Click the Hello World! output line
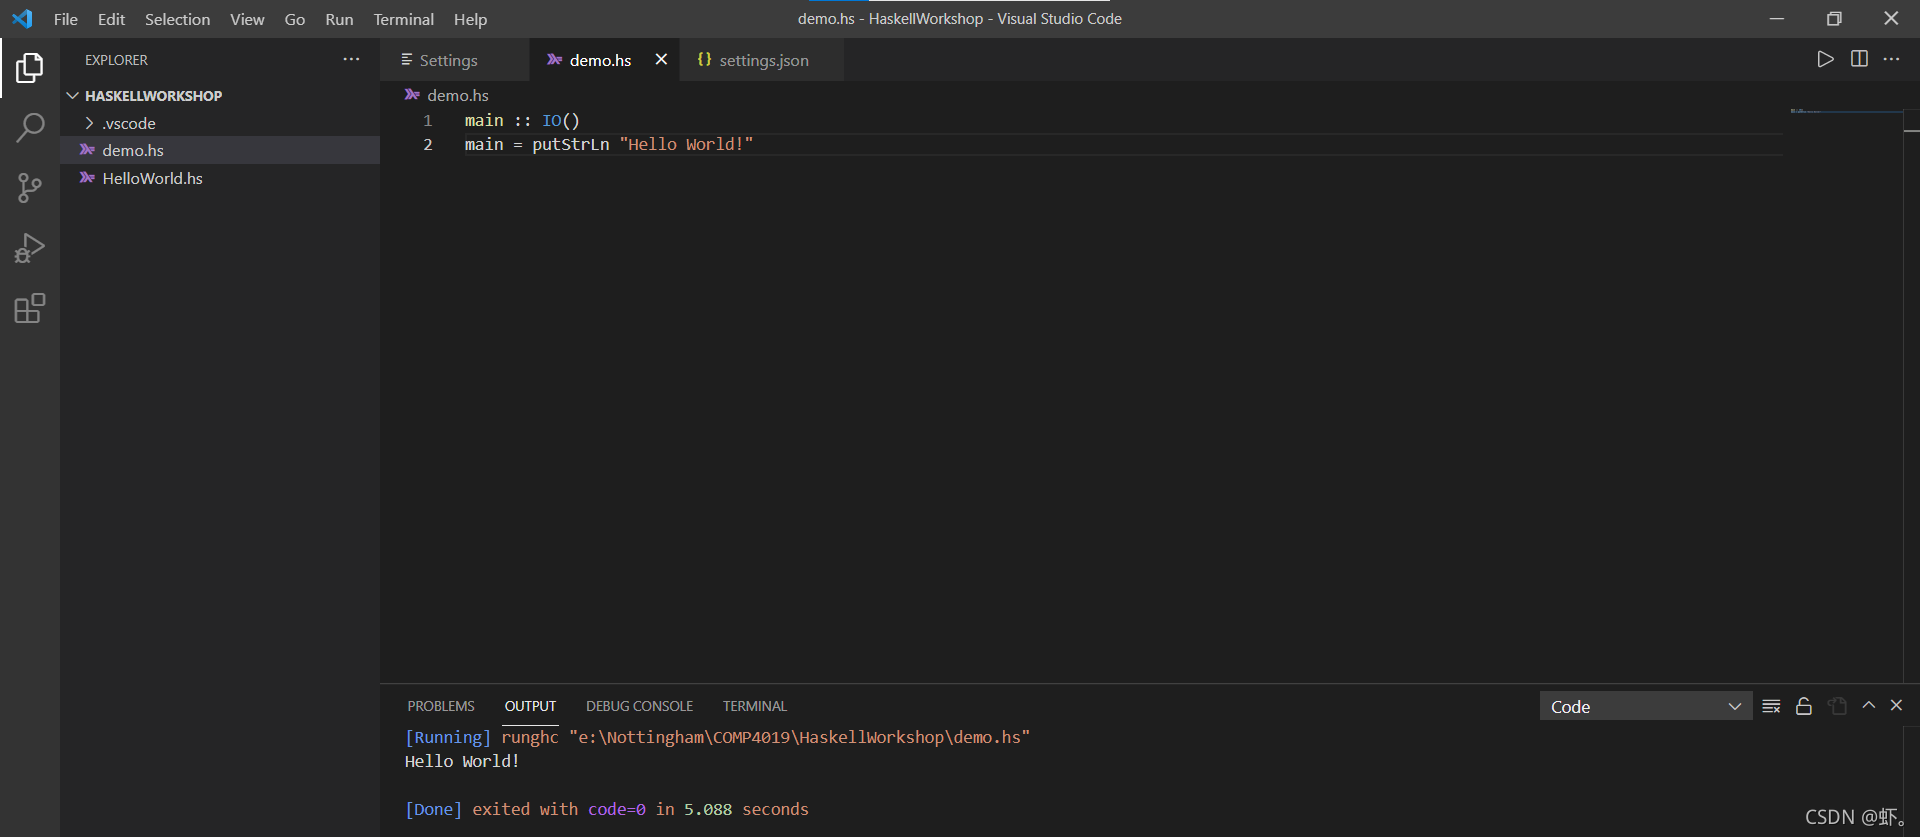 click(x=462, y=761)
